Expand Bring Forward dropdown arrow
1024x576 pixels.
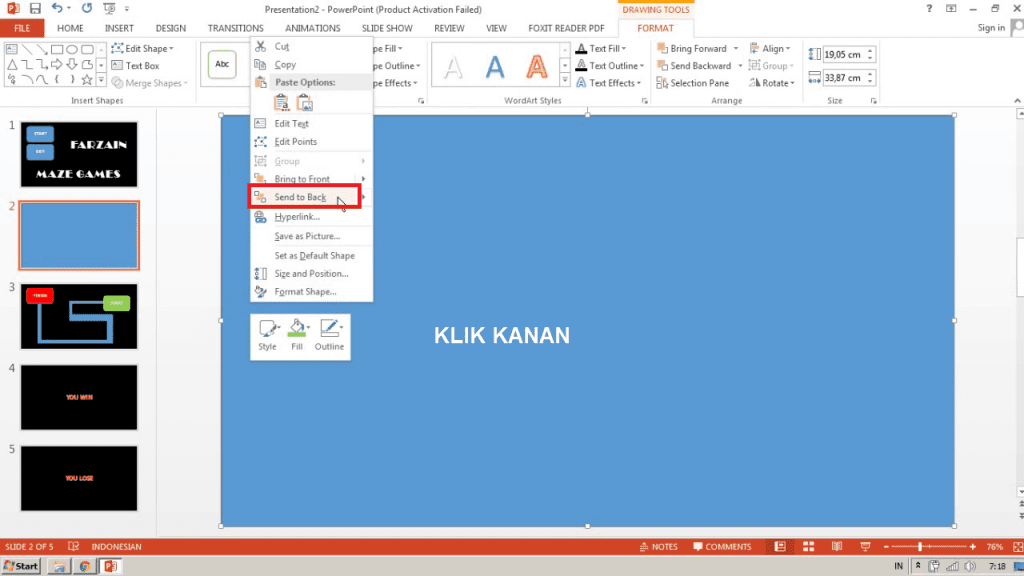tap(735, 48)
